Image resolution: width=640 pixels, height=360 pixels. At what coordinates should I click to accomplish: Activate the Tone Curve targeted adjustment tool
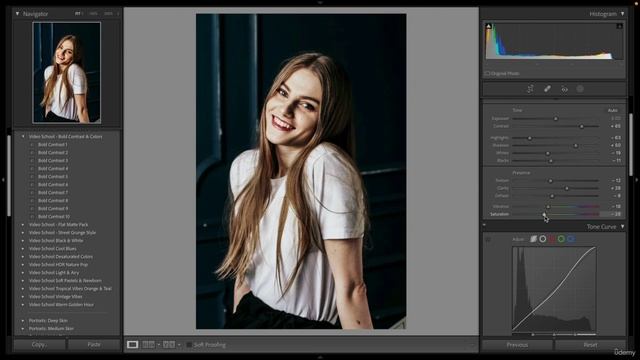[x=488, y=239]
